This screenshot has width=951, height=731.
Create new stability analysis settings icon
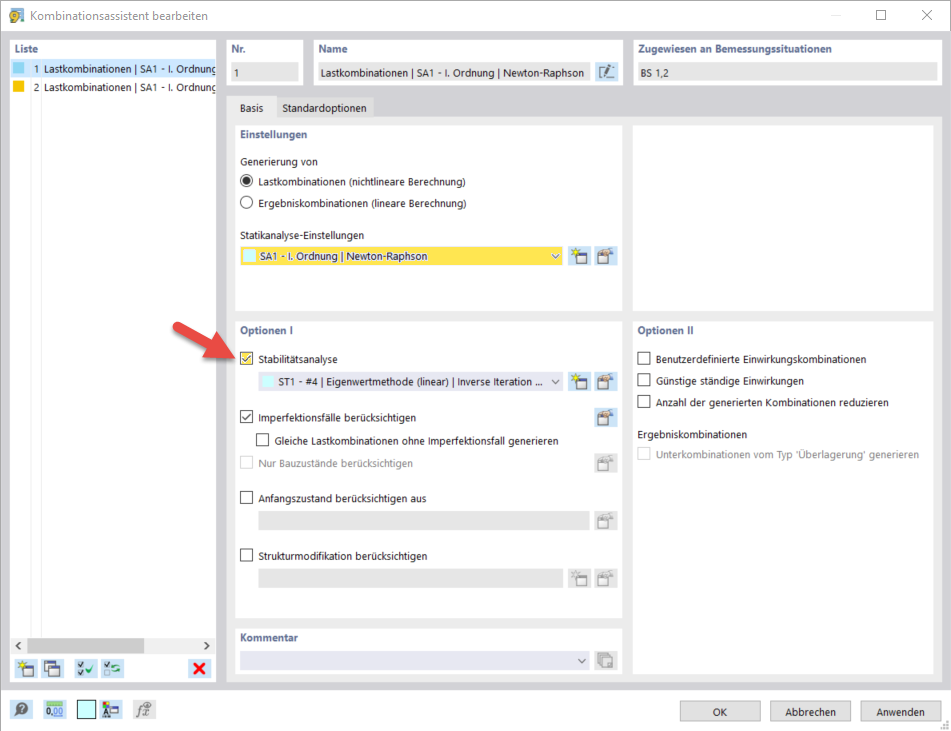pyautogui.click(x=579, y=382)
